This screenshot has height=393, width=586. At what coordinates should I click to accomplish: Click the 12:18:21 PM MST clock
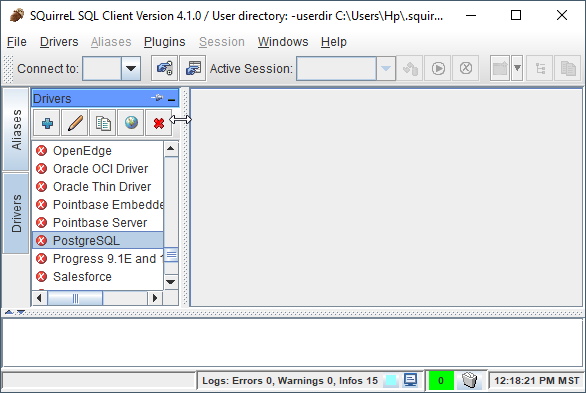point(537,381)
